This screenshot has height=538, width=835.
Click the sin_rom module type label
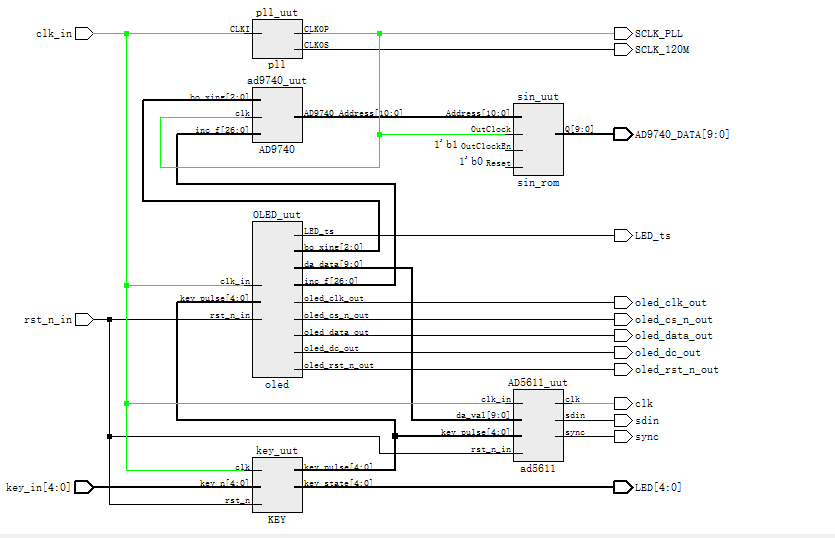click(x=538, y=183)
